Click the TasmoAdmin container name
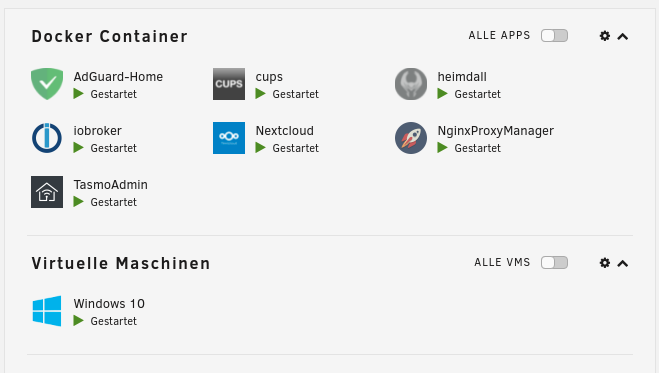659x373 pixels. [x=111, y=184]
